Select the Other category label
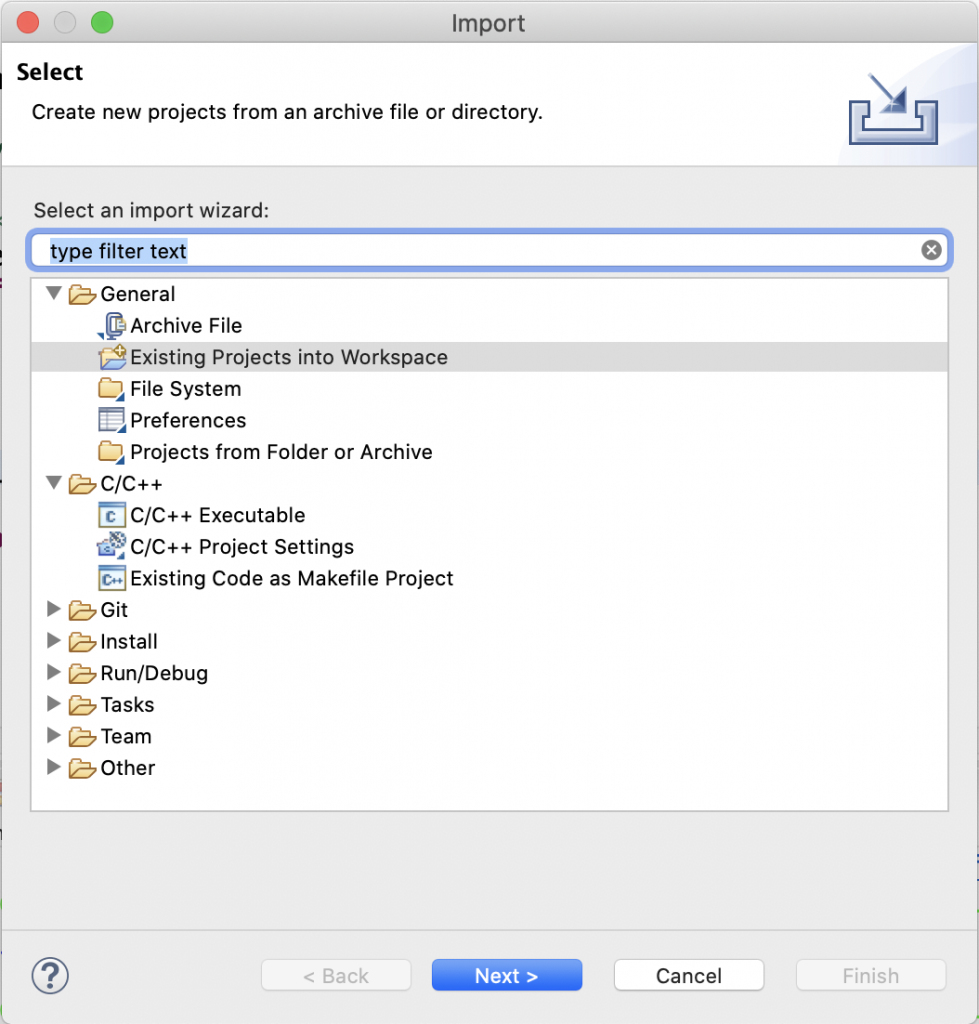This screenshot has width=979, height=1024. click(x=127, y=768)
